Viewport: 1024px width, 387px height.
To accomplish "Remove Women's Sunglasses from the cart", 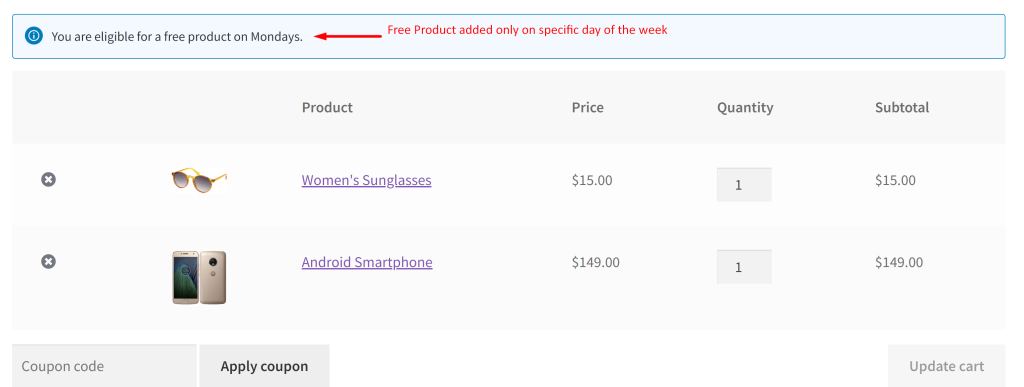I will pos(48,179).
